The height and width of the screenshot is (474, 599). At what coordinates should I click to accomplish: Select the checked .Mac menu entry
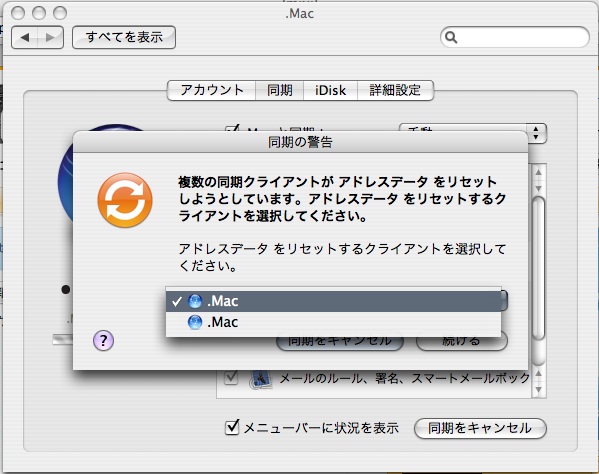coord(333,301)
